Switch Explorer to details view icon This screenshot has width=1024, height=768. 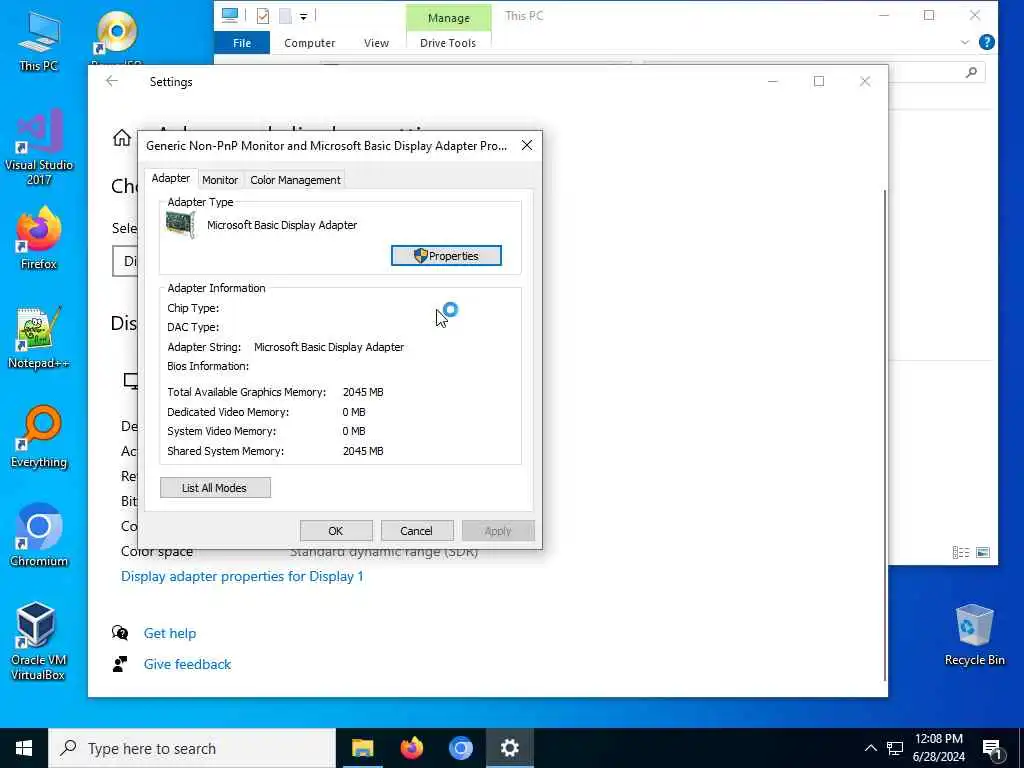pos(961,552)
